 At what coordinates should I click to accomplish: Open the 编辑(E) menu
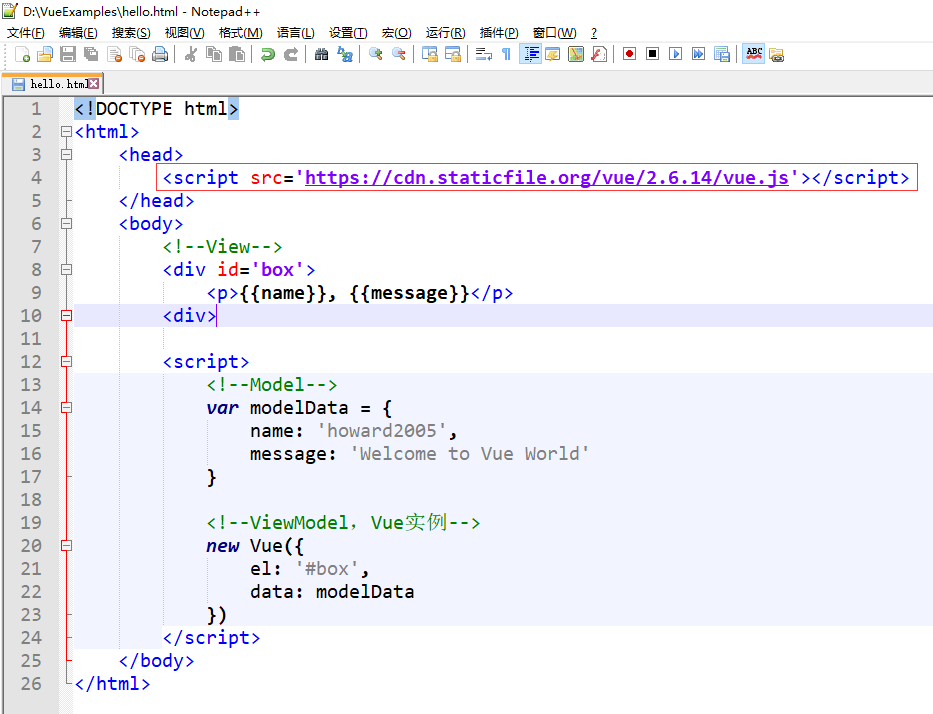point(78,33)
